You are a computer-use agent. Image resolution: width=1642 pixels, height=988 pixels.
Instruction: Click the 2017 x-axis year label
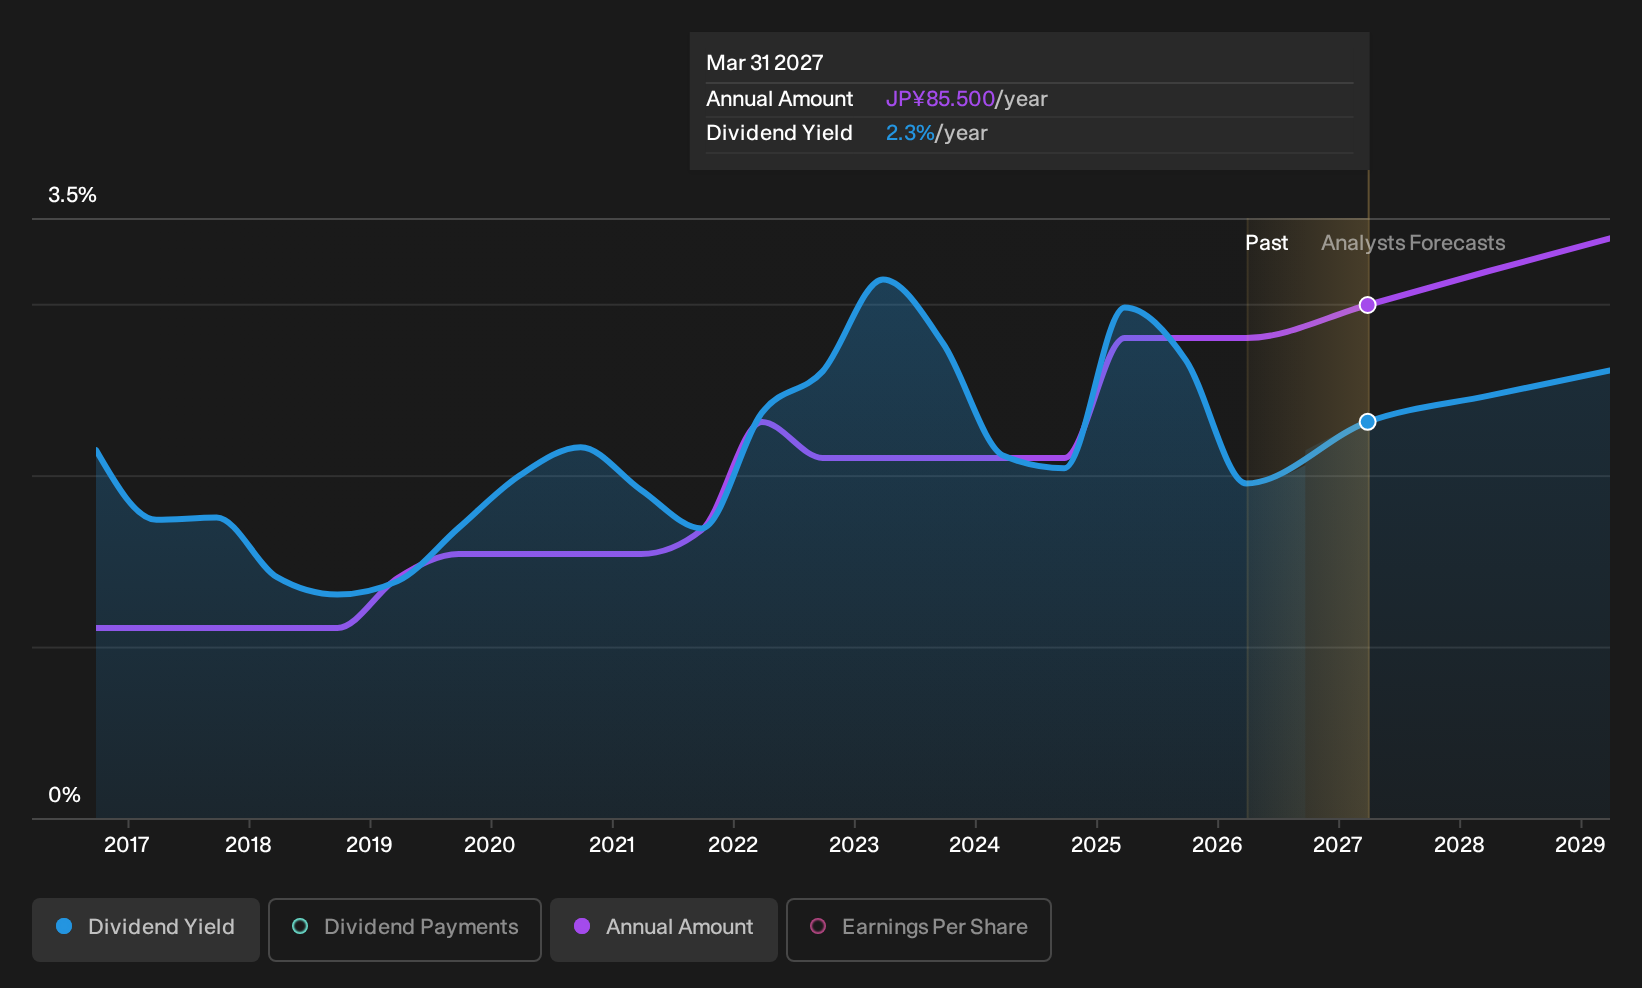point(127,845)
